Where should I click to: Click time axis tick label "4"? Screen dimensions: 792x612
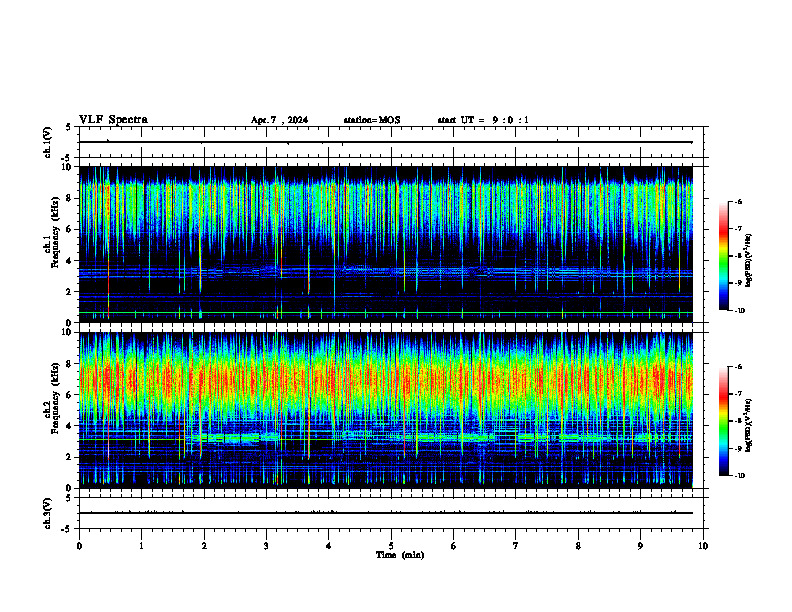point(328,546)
